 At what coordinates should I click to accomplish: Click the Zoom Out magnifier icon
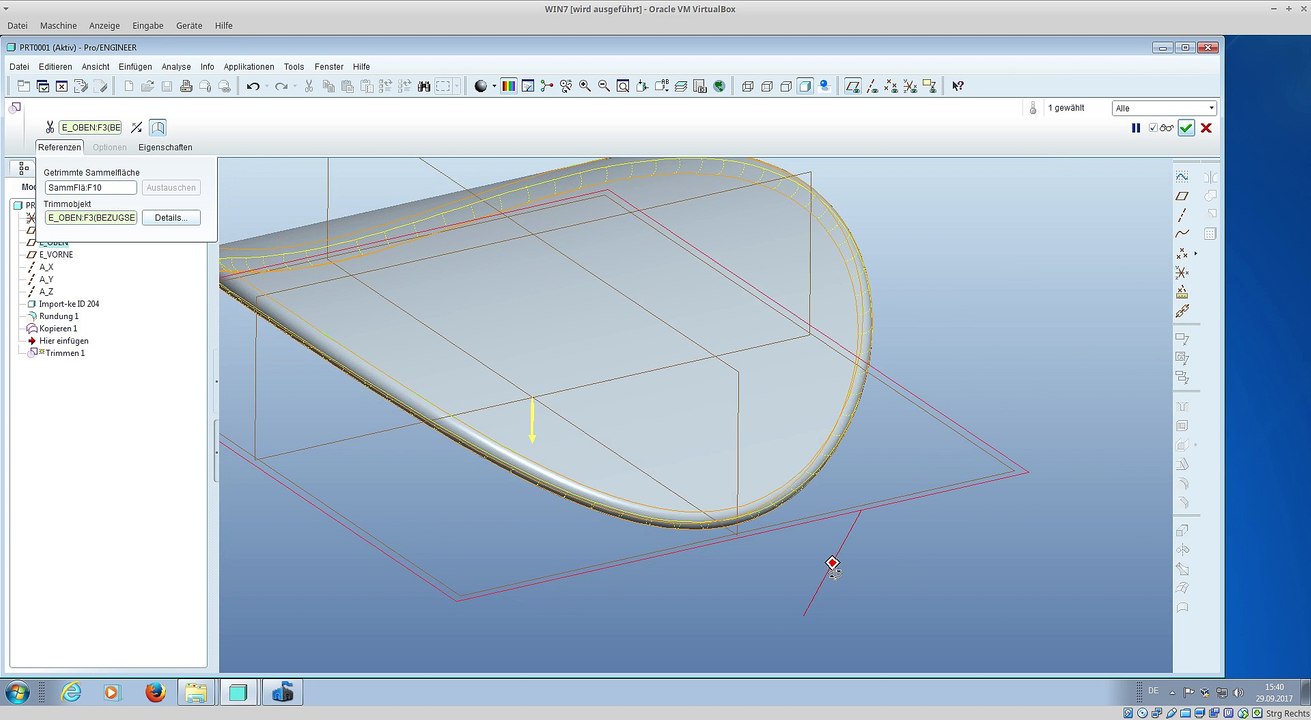(604, 86)
